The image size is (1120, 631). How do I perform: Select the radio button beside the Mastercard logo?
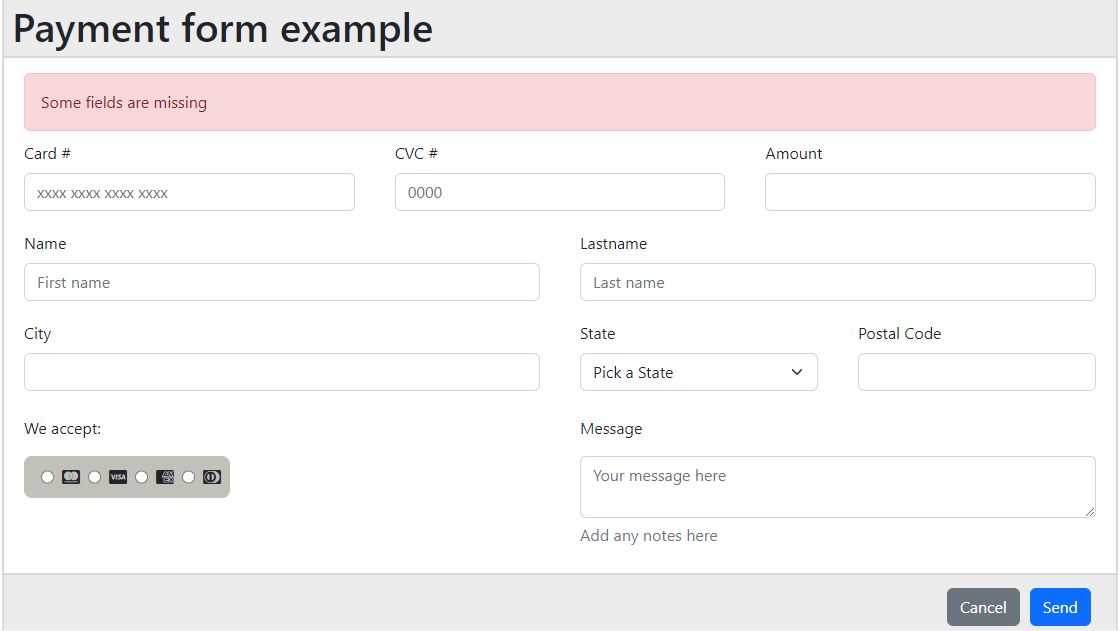47,477
